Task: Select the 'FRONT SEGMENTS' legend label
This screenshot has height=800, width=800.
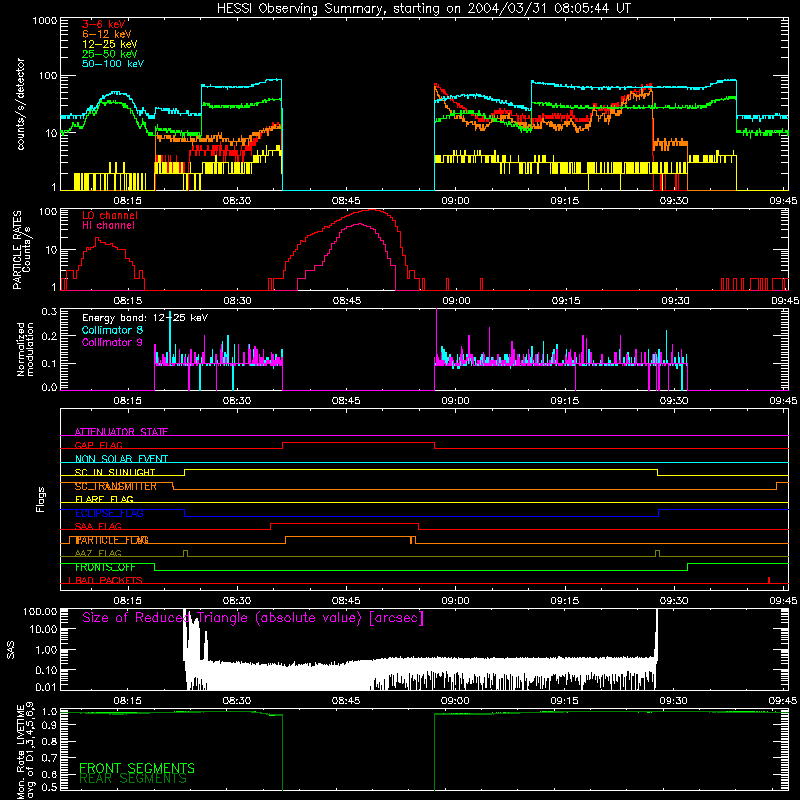Action: (x=137, y=768)
